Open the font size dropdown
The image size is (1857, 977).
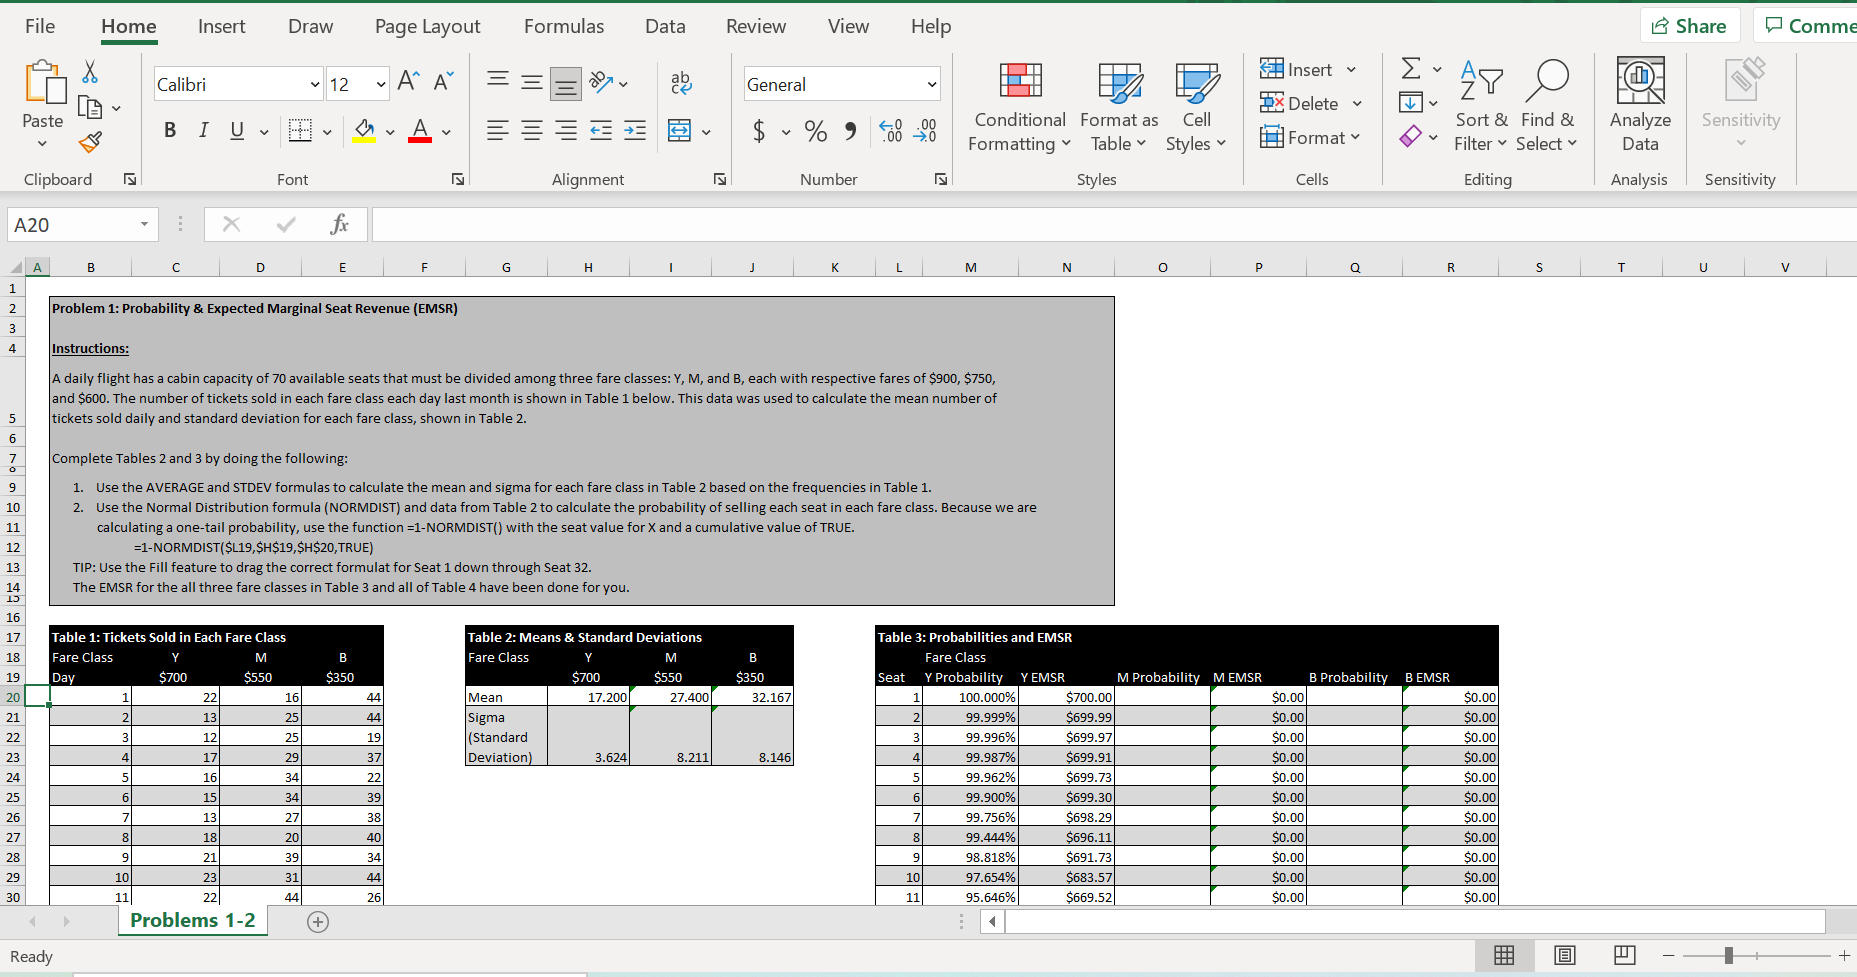point(380,84)
